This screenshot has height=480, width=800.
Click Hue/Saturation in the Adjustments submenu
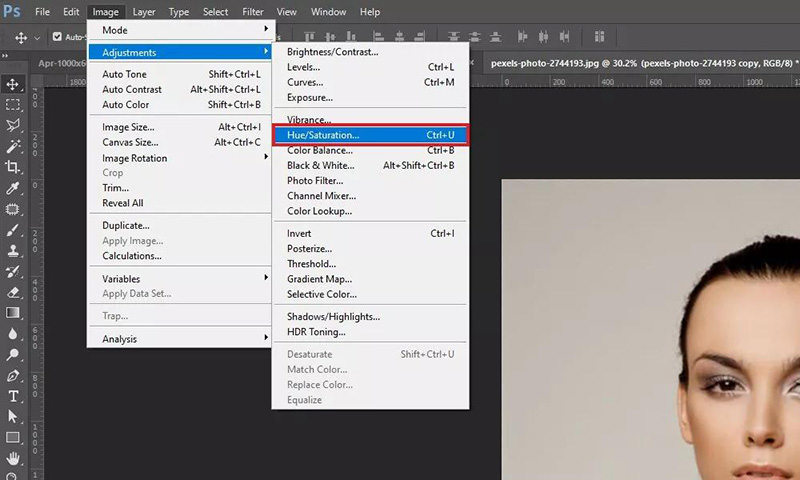click(369, 134)
